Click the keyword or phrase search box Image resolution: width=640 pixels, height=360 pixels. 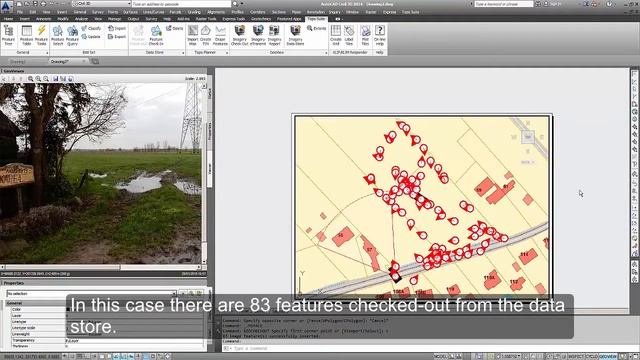pos(504,4)
